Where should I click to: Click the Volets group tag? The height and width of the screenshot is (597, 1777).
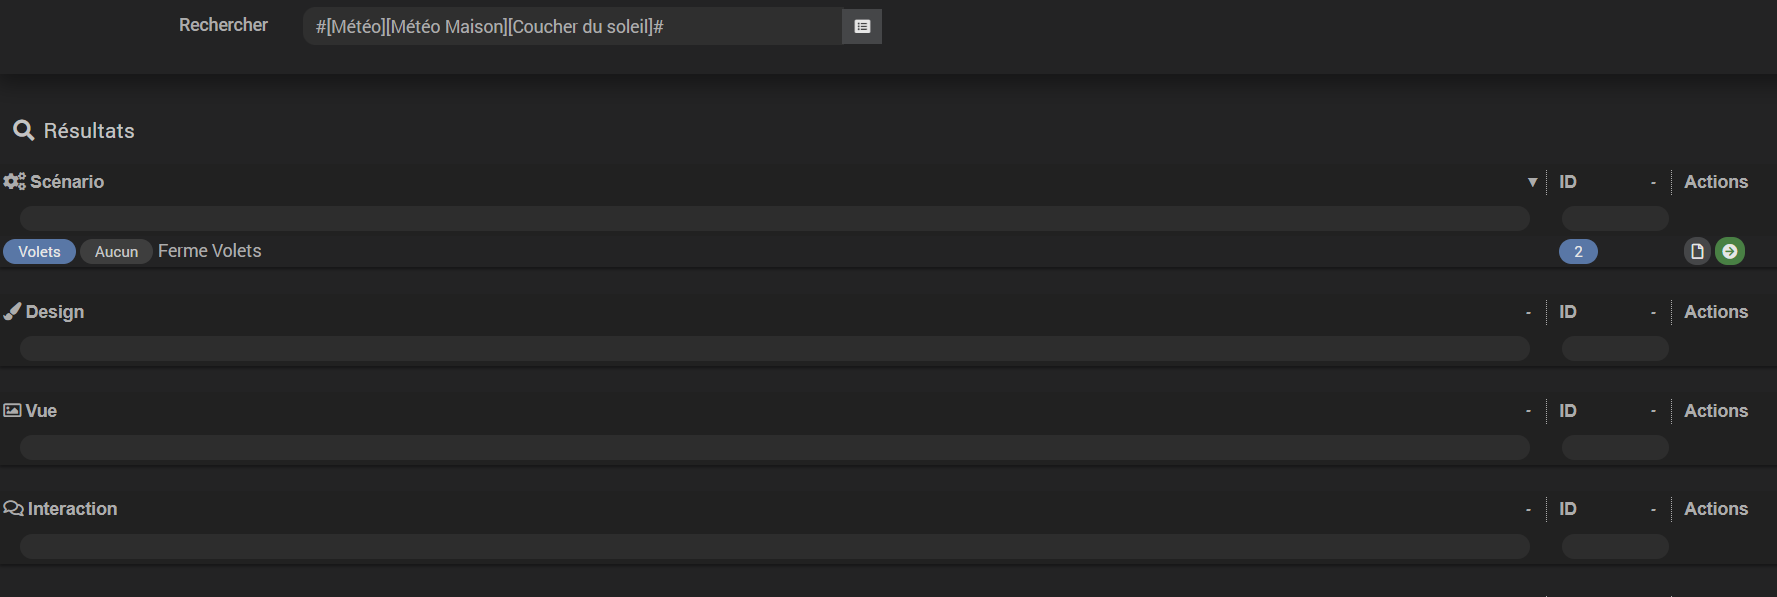click(x=39, y=252)
